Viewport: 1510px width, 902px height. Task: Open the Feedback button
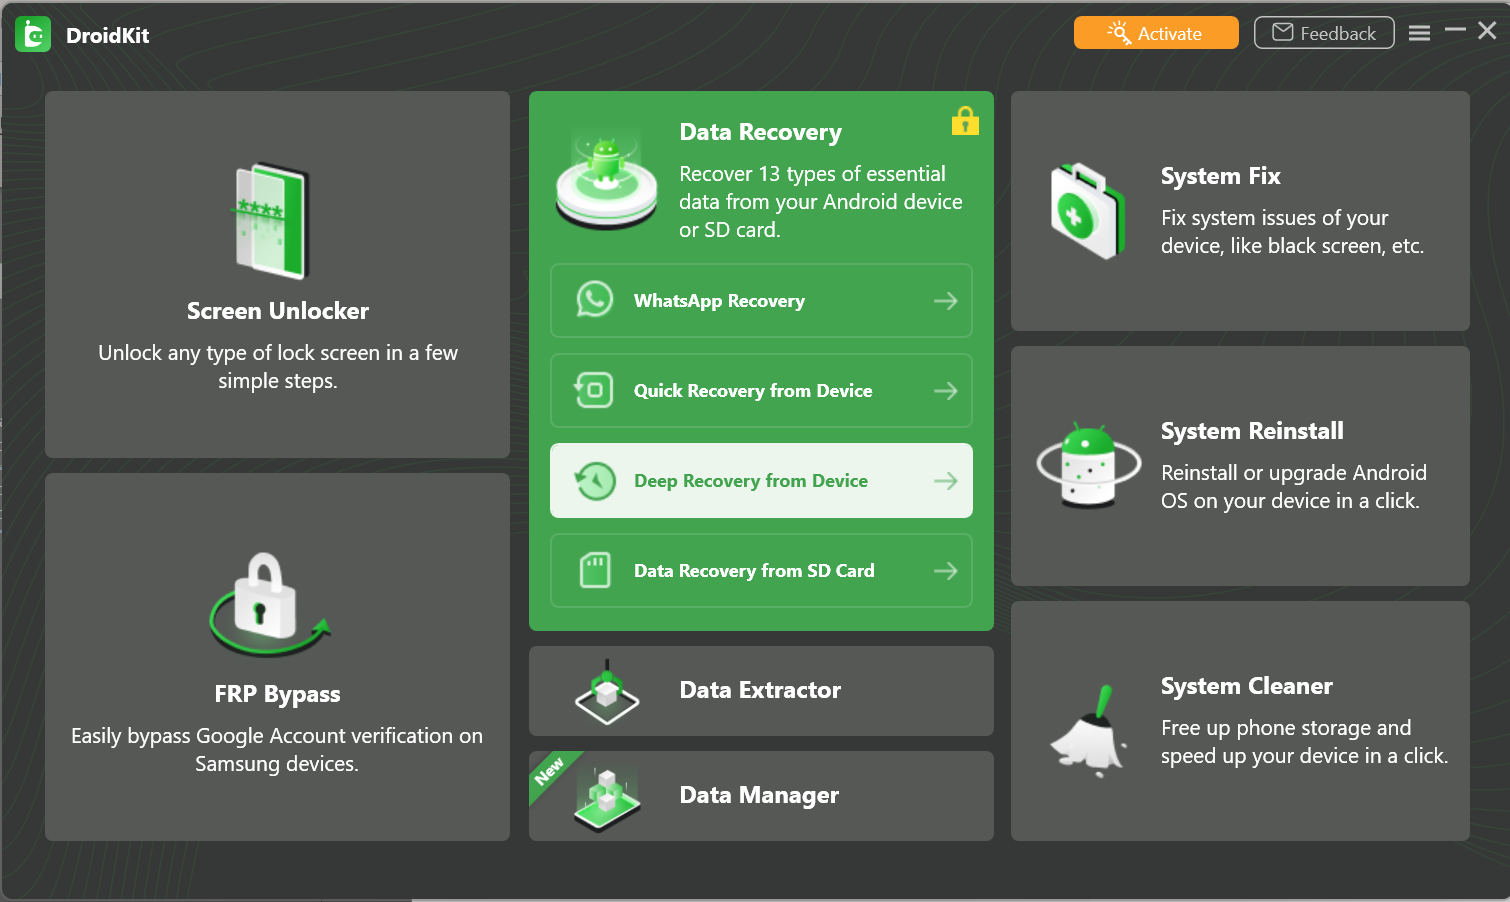click(1324, 33)
